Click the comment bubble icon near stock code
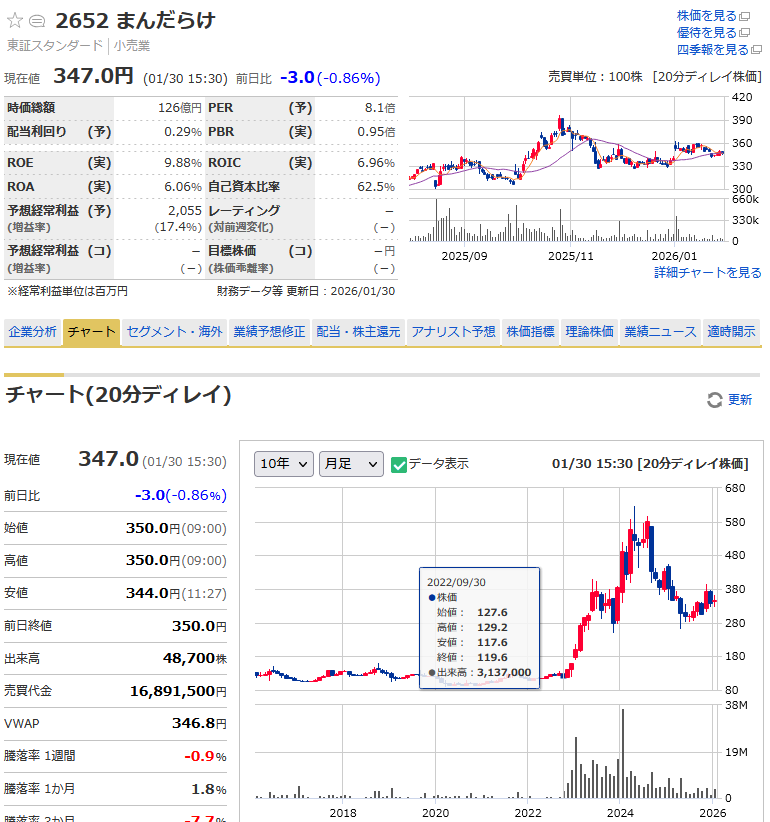This screenshot has width=770, height=822. (x=38, y=21)
